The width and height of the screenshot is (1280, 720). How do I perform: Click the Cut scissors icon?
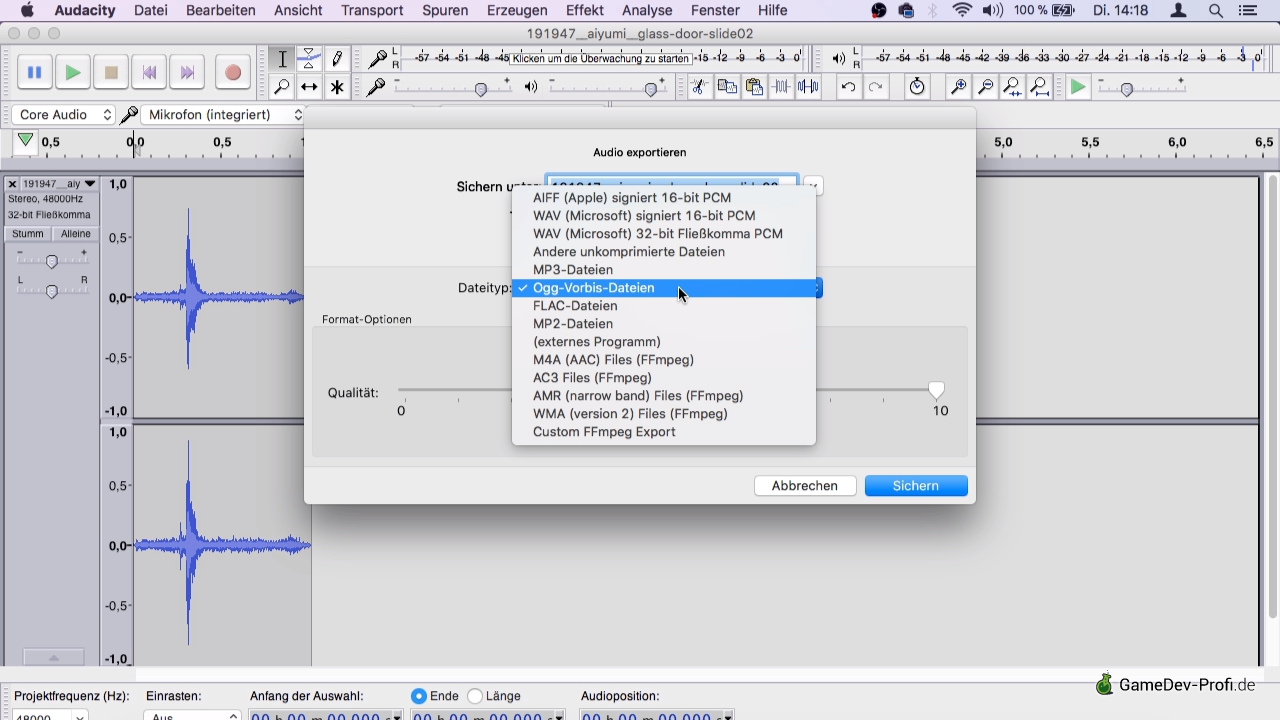click(x=700, y=87)
